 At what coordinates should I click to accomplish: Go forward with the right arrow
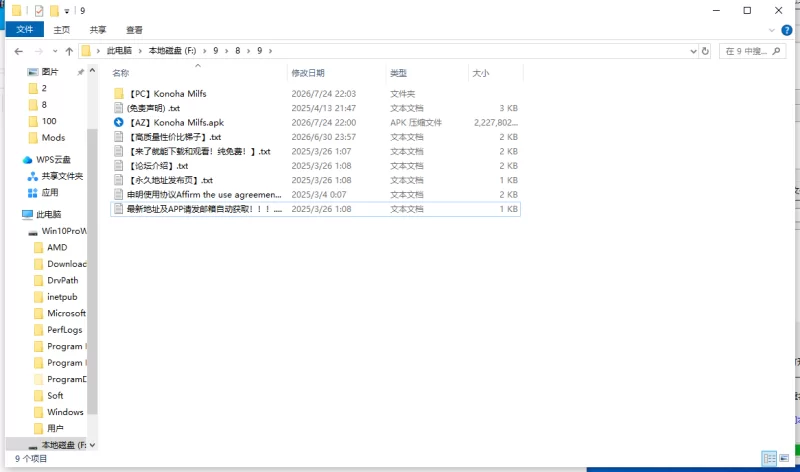[38, 51]
